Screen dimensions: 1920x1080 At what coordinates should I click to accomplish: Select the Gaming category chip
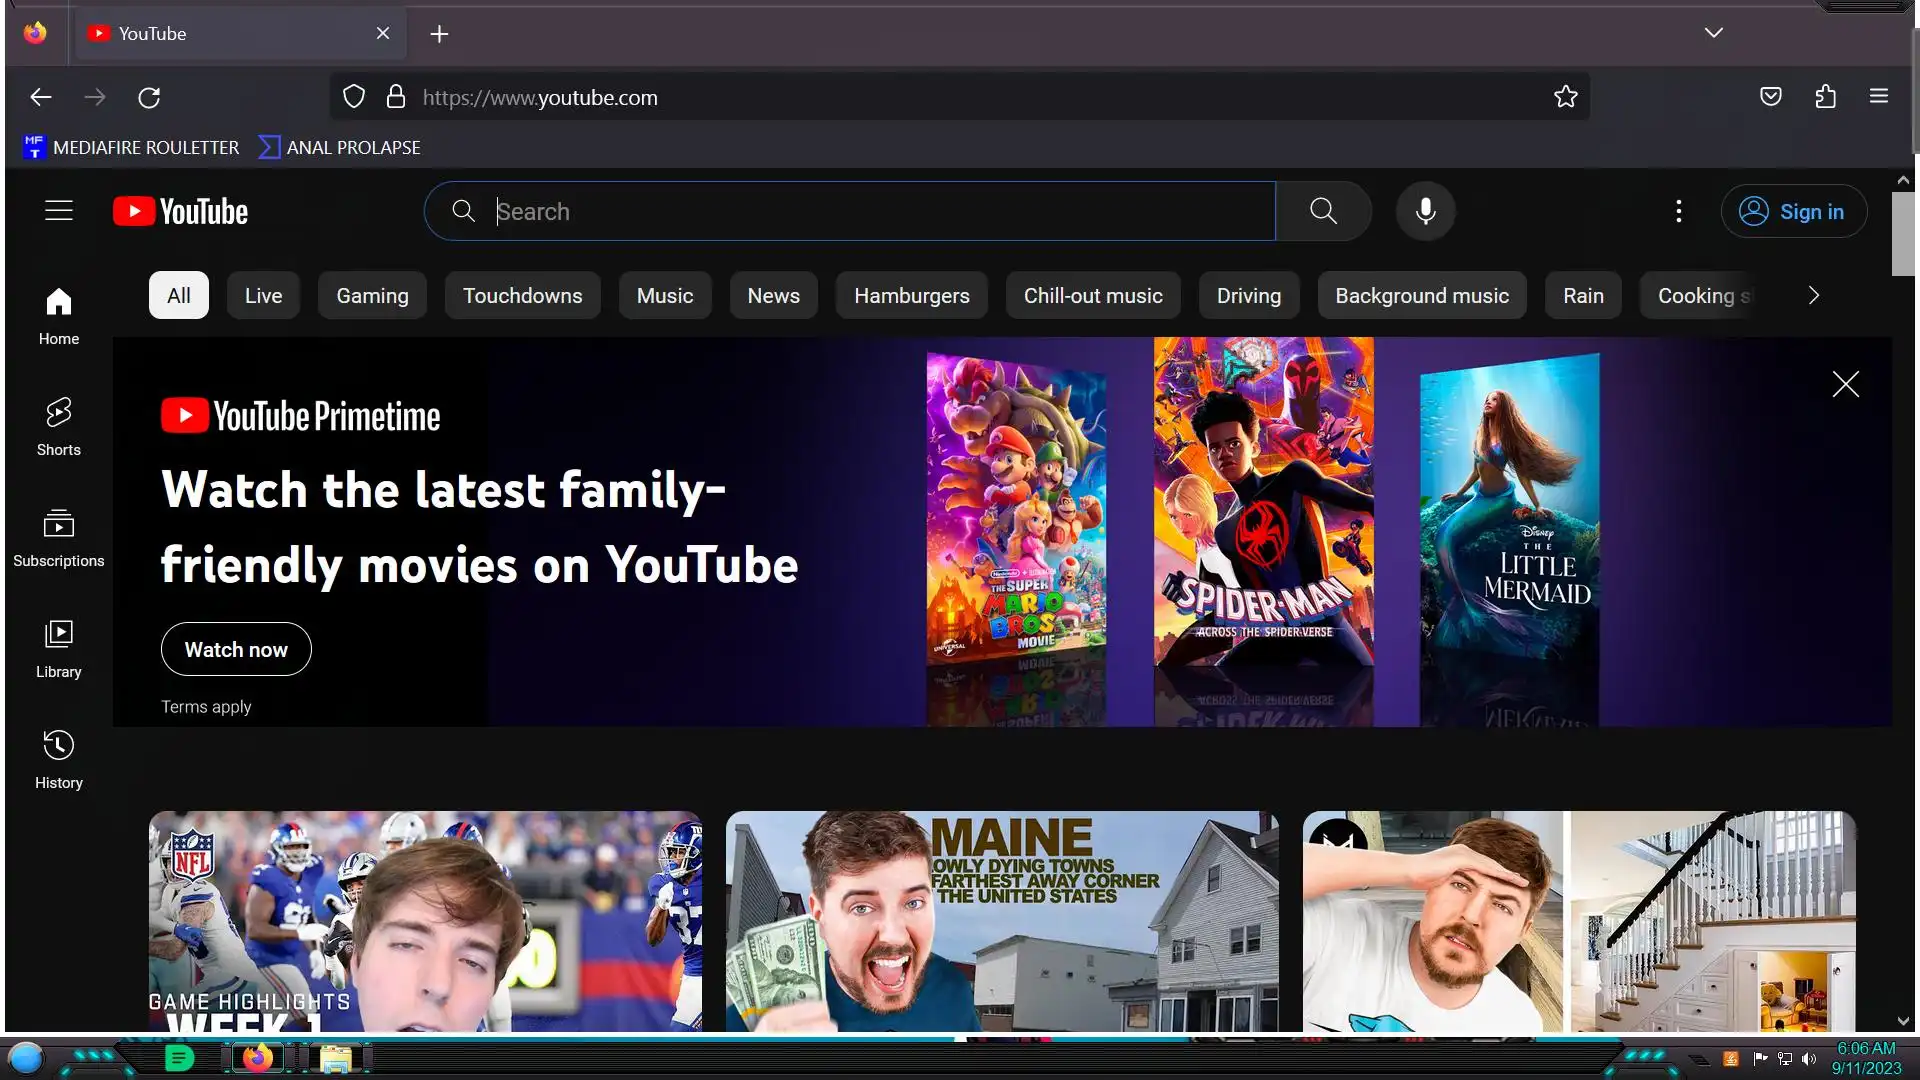[x=372, y=296]
